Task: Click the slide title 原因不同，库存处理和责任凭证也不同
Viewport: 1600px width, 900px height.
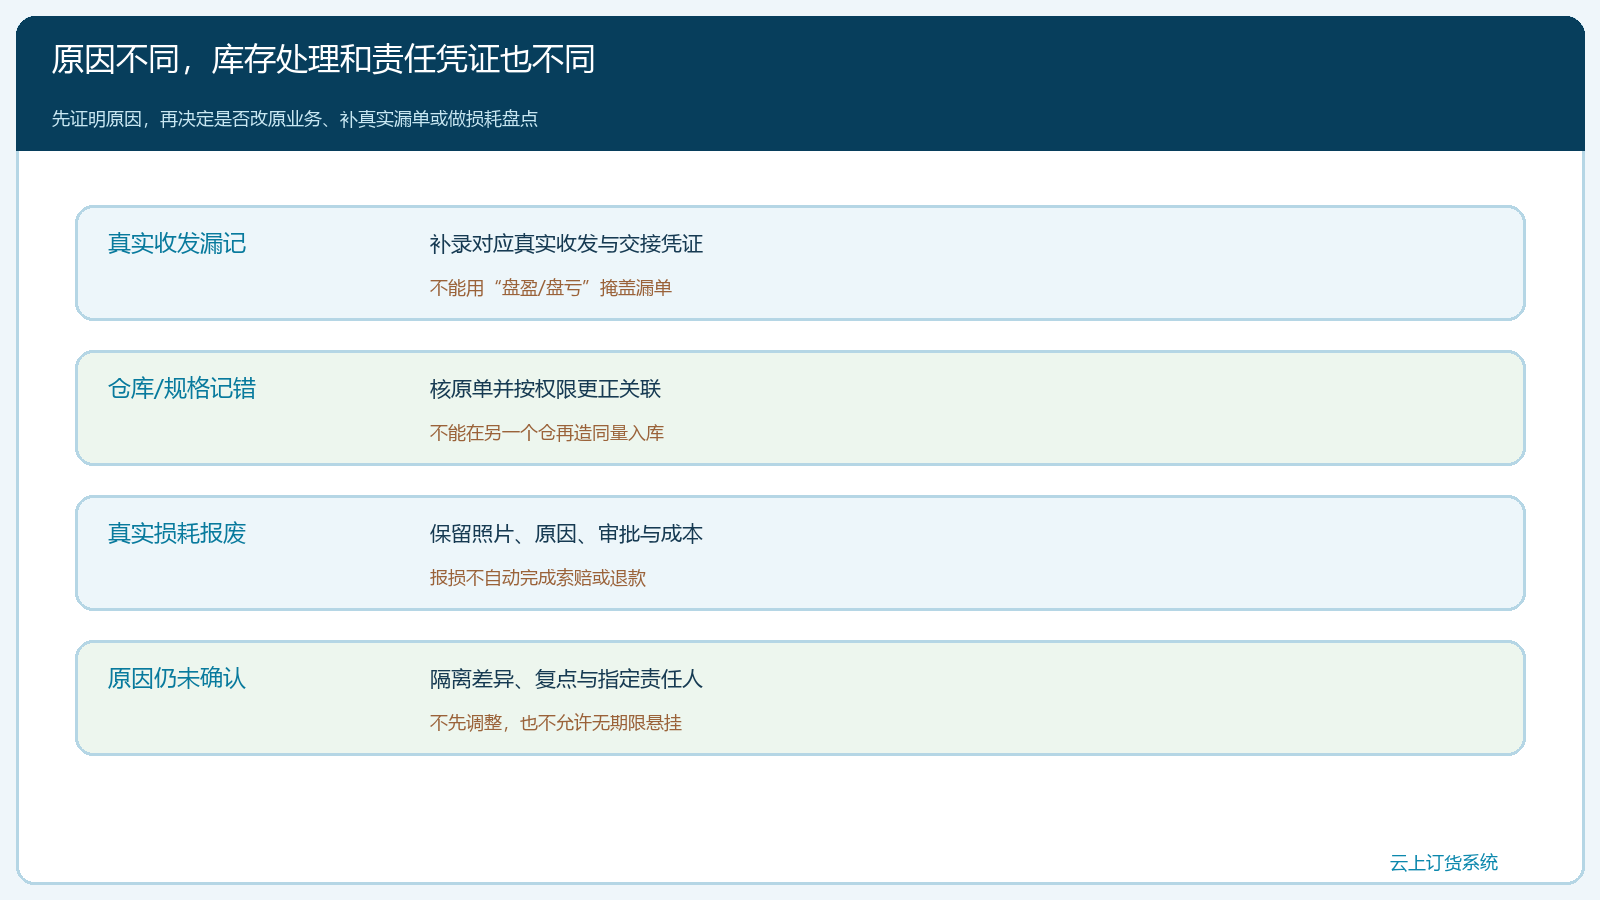Action: (x=323, y=60)
